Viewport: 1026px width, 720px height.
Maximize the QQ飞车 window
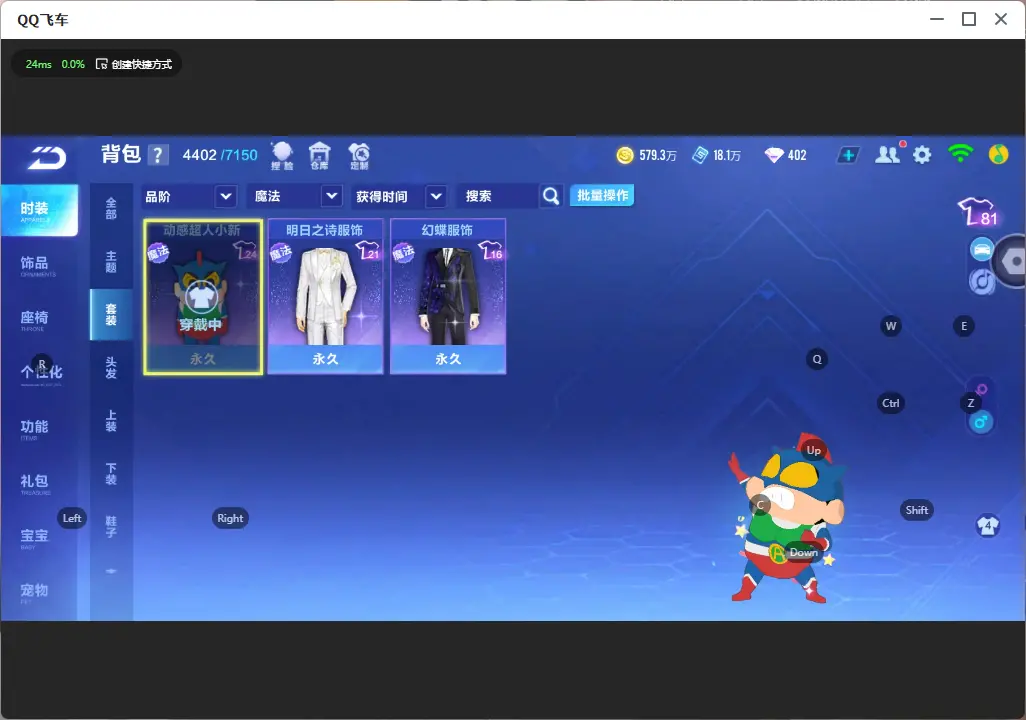click(969, 19)
